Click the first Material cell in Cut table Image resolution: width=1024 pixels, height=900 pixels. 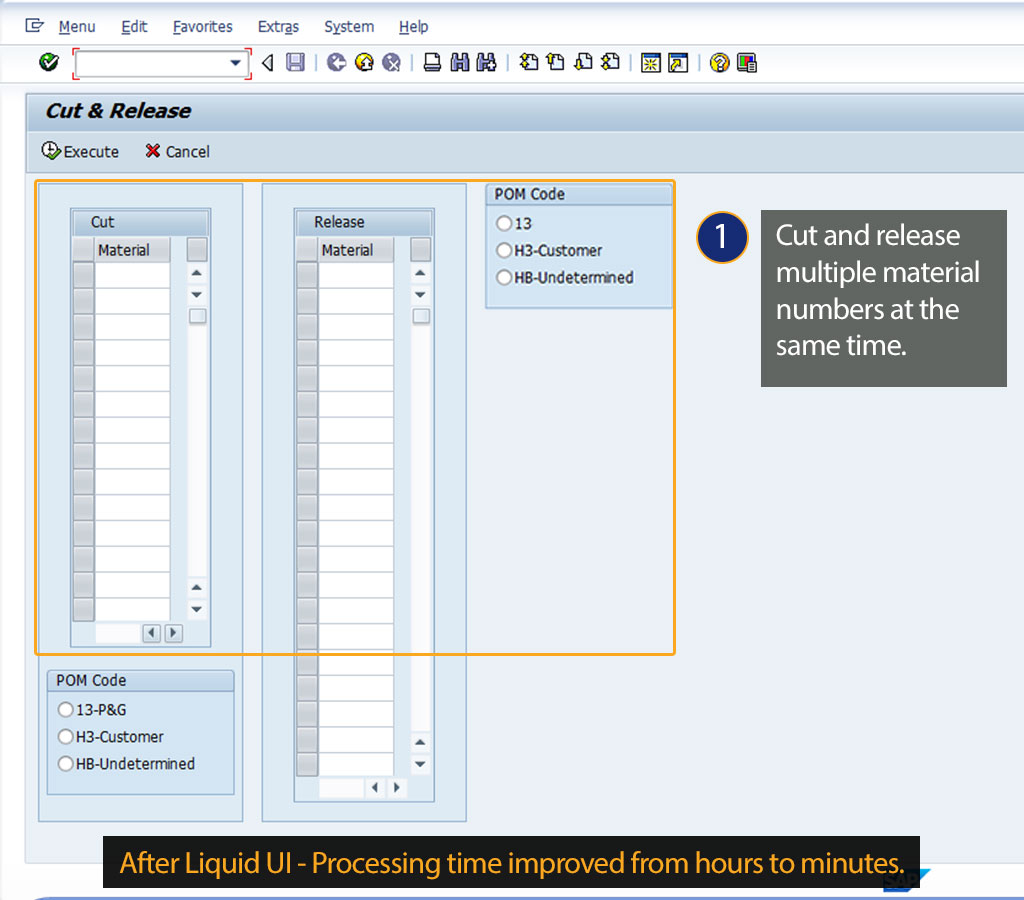132,275
